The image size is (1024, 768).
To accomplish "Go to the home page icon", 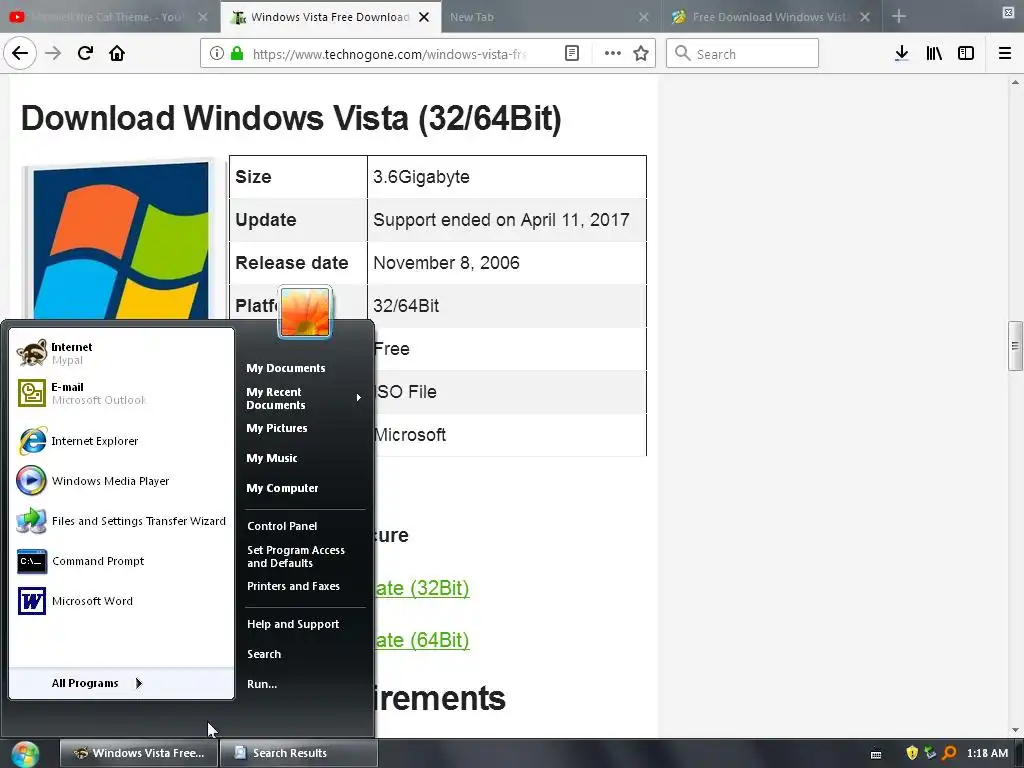I will (x=117, y=53).
